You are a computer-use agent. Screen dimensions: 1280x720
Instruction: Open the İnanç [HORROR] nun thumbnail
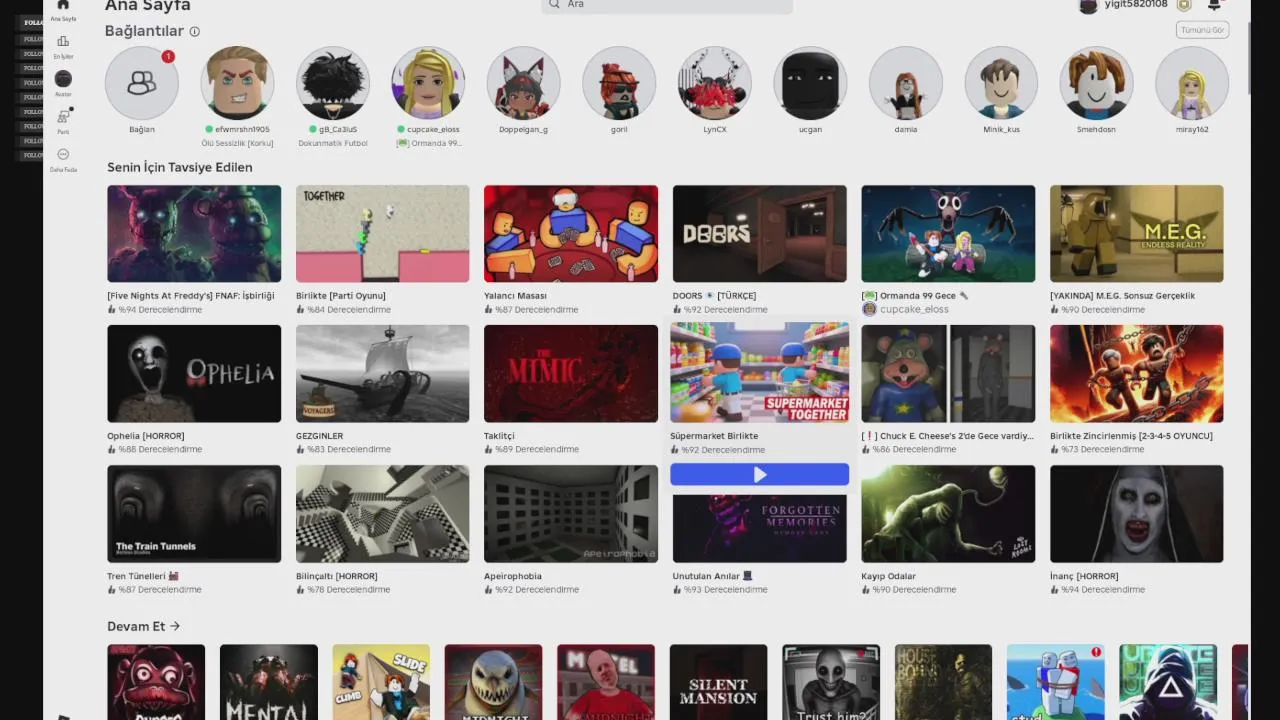click(x=1137, y=514)
